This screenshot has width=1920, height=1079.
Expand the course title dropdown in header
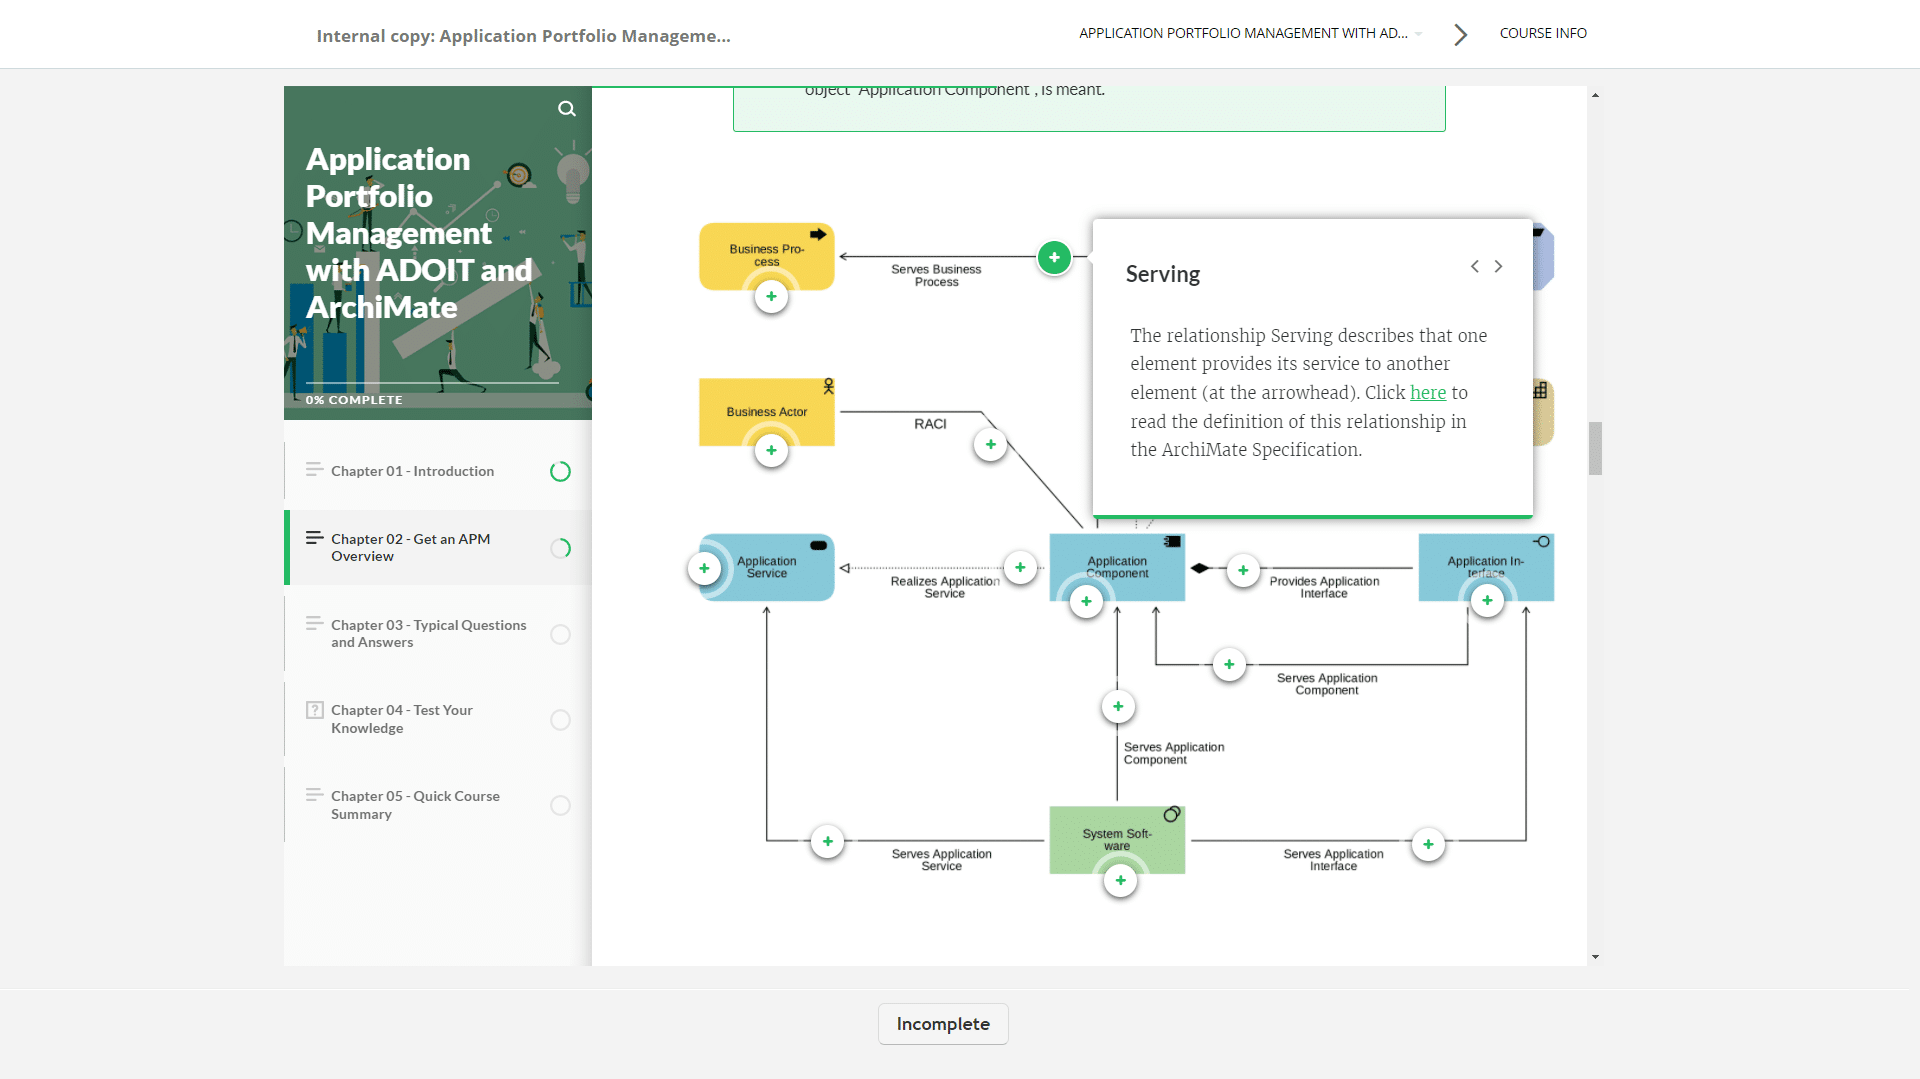tap(1418, 34)
